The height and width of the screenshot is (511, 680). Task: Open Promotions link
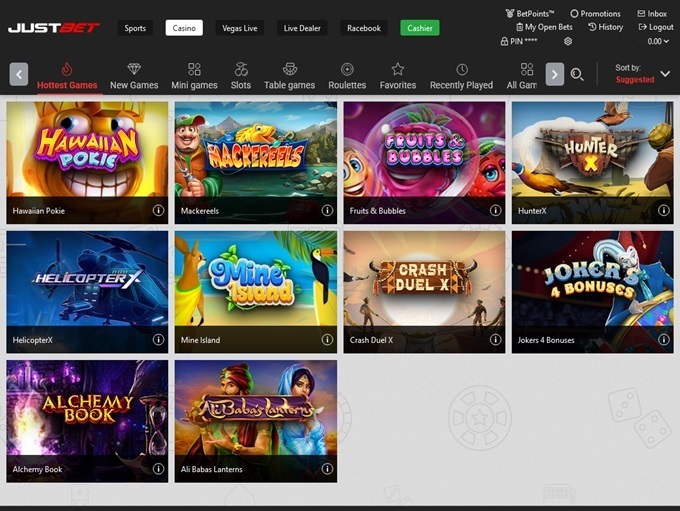(x=595, y=14)
